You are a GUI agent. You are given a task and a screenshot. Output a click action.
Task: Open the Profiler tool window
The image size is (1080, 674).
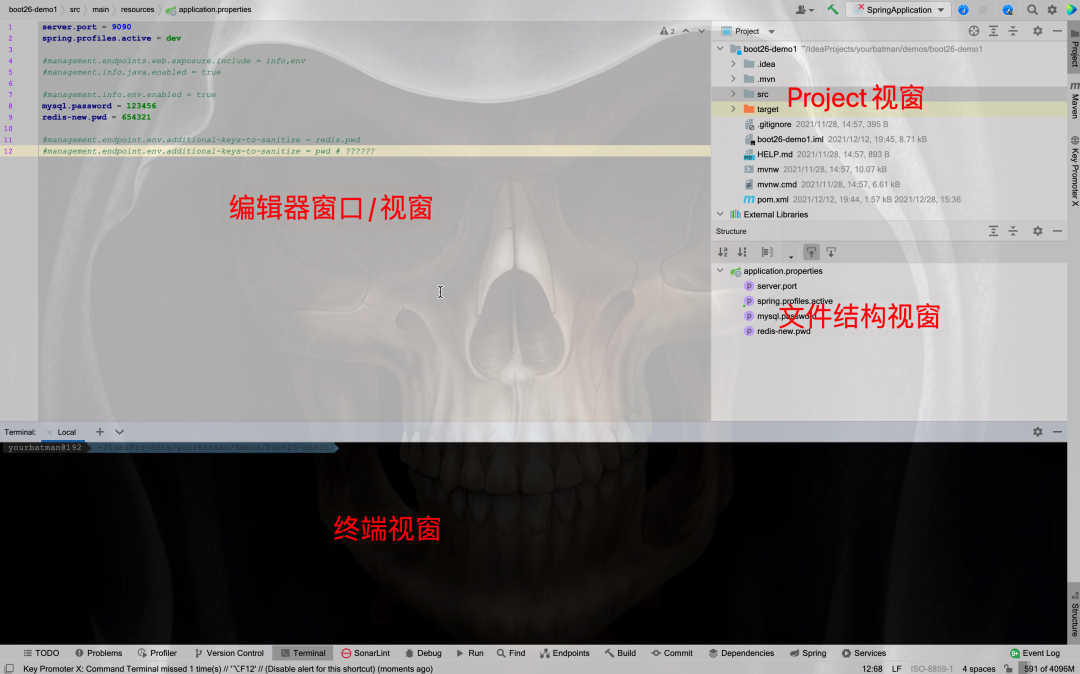pyautogui.click(x=157, y=653)
